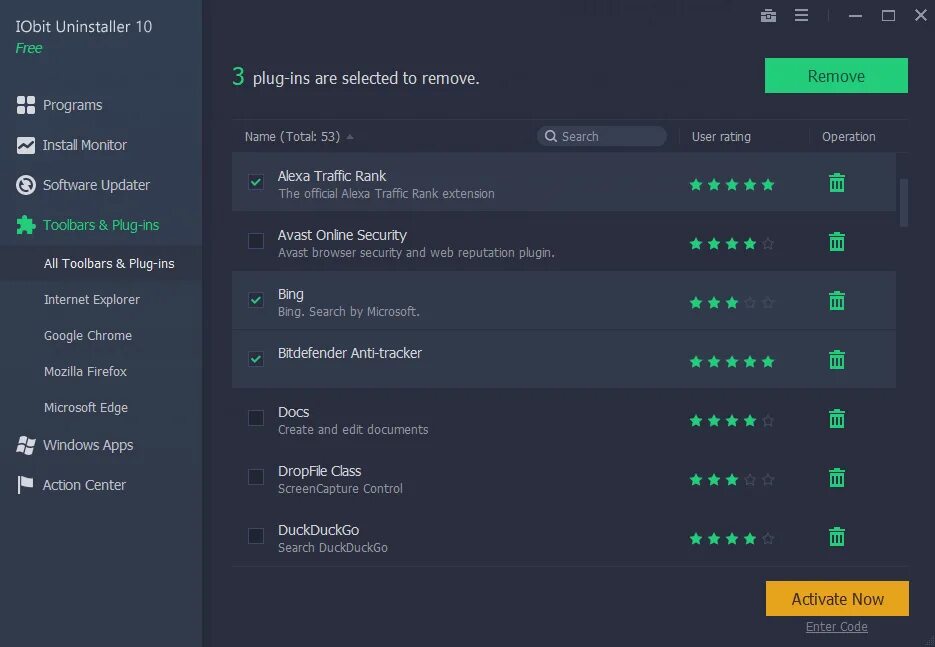Check the DuckDuckGo checkbox
Image resolution: width=935 pixels, height=647 pixels.
(256, 536)
